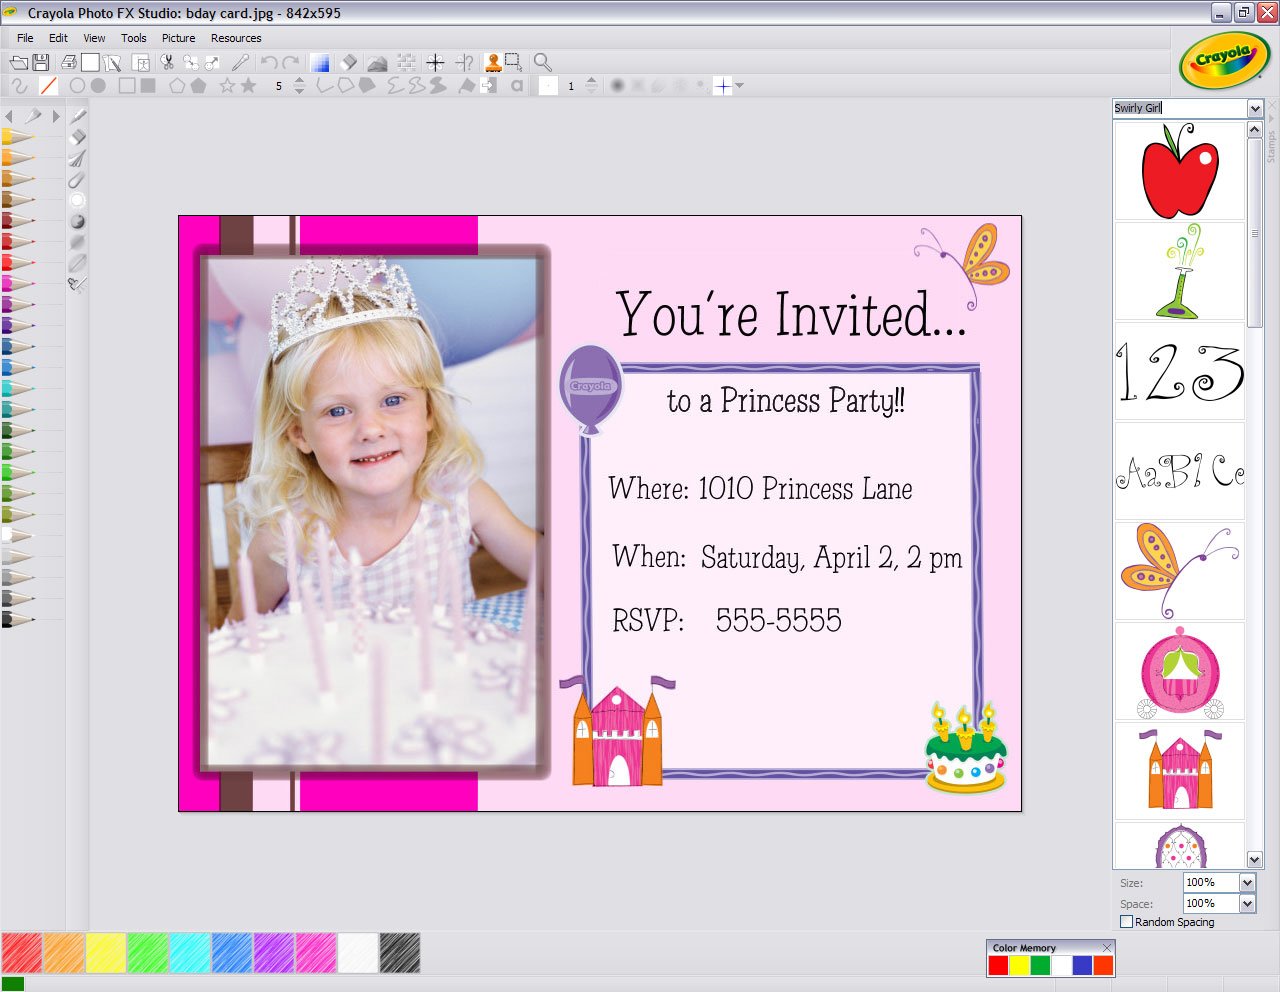Select the pink castle stamp thumbnail

[1180, 771]
